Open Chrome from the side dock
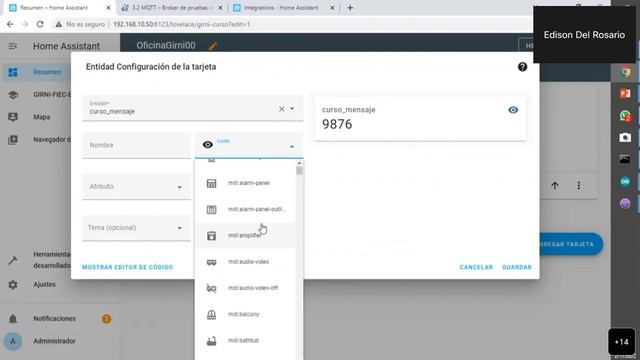 pos(624,72)
